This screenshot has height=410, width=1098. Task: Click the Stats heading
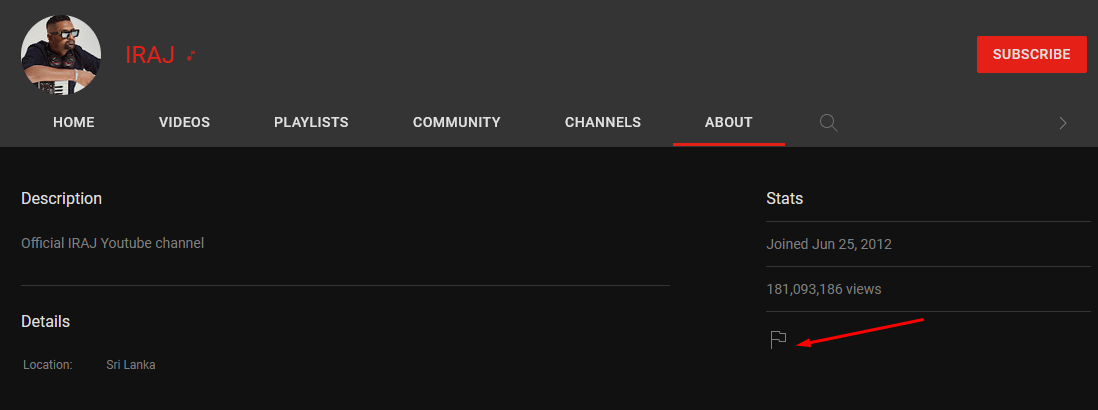[785, 199]
